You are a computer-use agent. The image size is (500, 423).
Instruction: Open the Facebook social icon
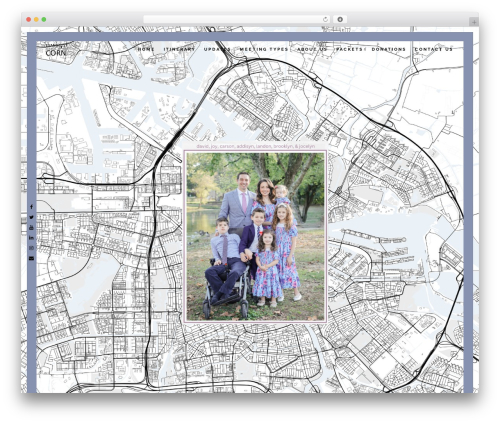pyautogui.click(x=31, y=207)
